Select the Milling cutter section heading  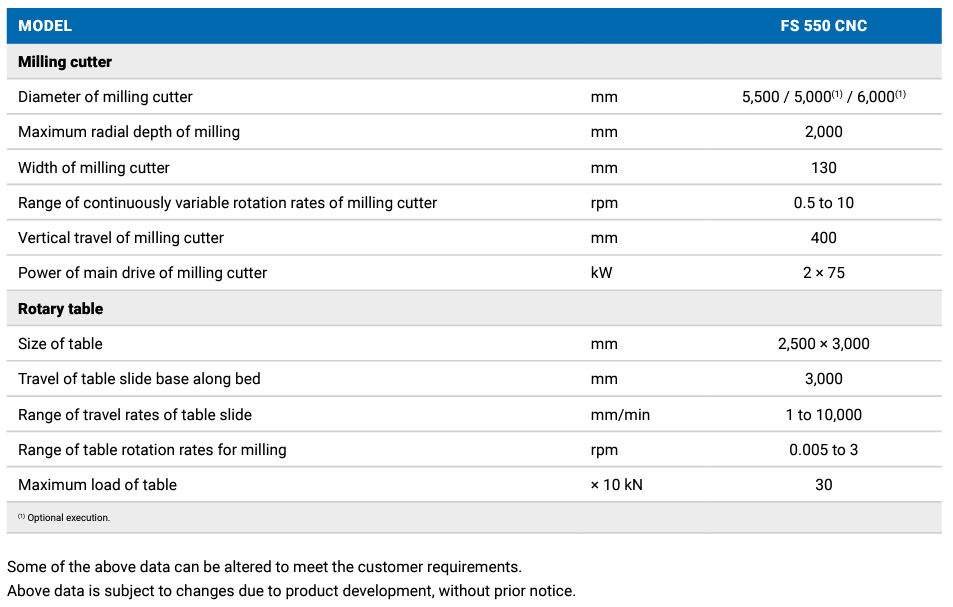pos(65,62)
